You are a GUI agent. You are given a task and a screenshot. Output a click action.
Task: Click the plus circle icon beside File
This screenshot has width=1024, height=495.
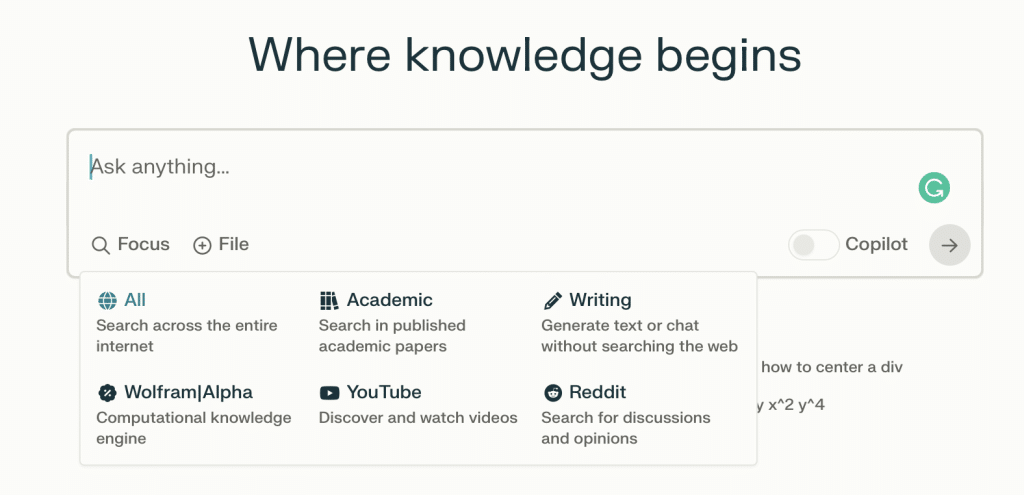click(202, 246)
